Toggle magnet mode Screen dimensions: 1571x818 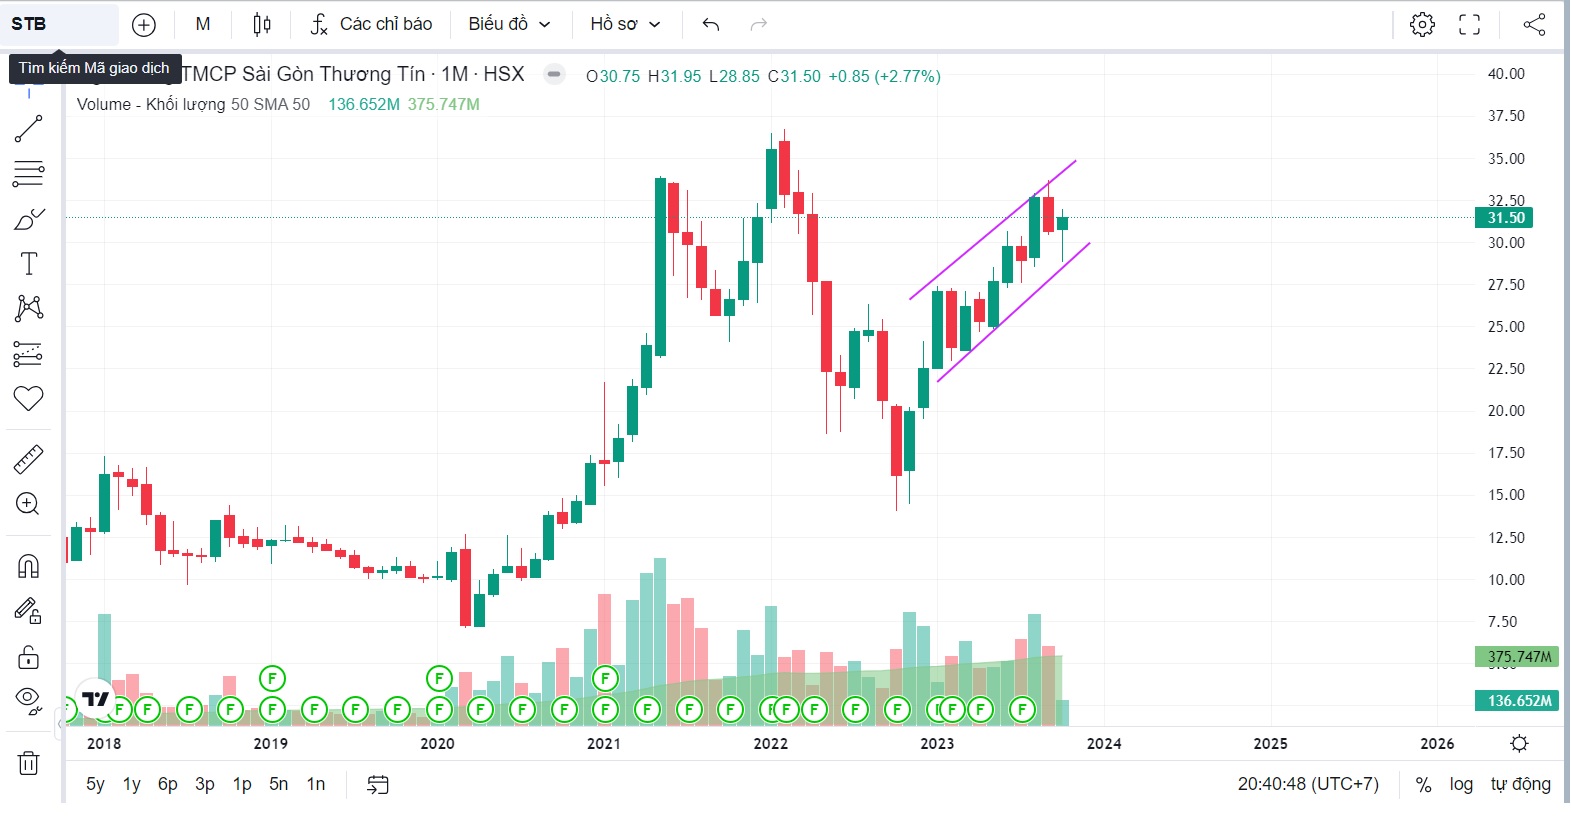pyautogui.click(x=28, y=566)
